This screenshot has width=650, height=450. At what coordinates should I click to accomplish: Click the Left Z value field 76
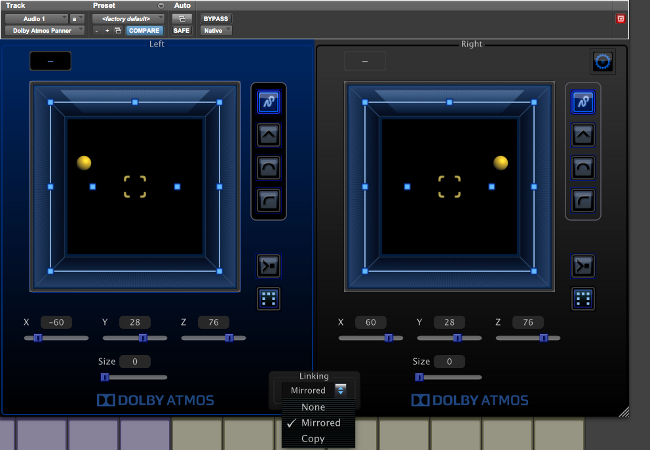coord(213,322)
